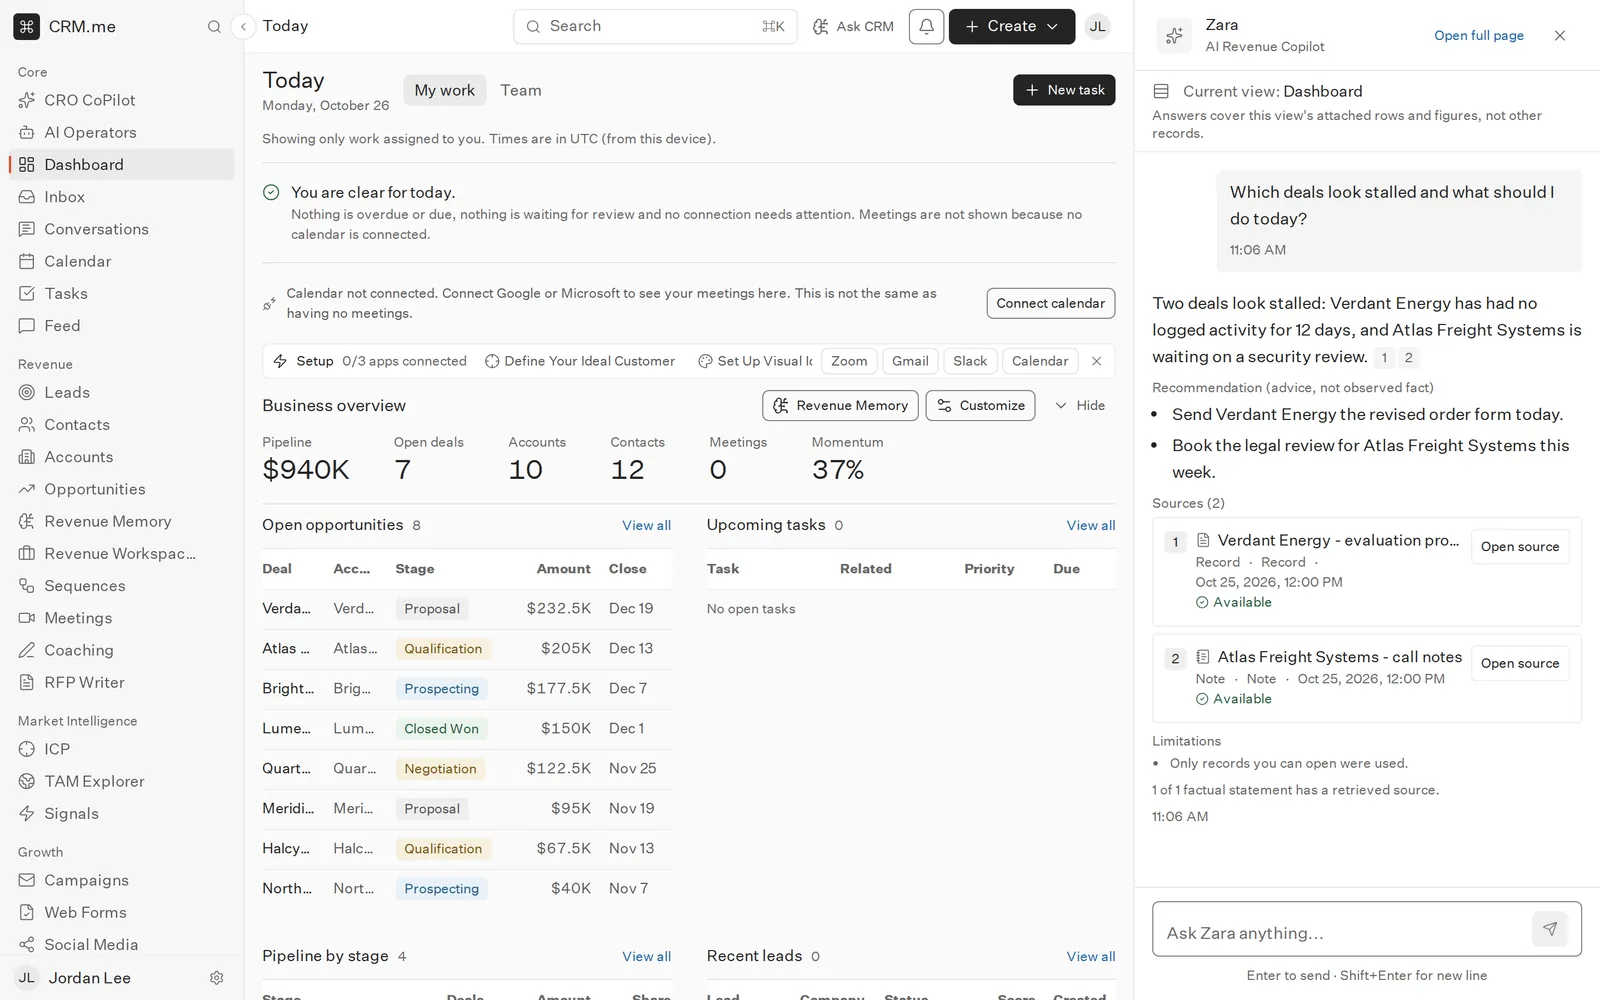Collapse sidebar with the chevron button

point(243,27)
